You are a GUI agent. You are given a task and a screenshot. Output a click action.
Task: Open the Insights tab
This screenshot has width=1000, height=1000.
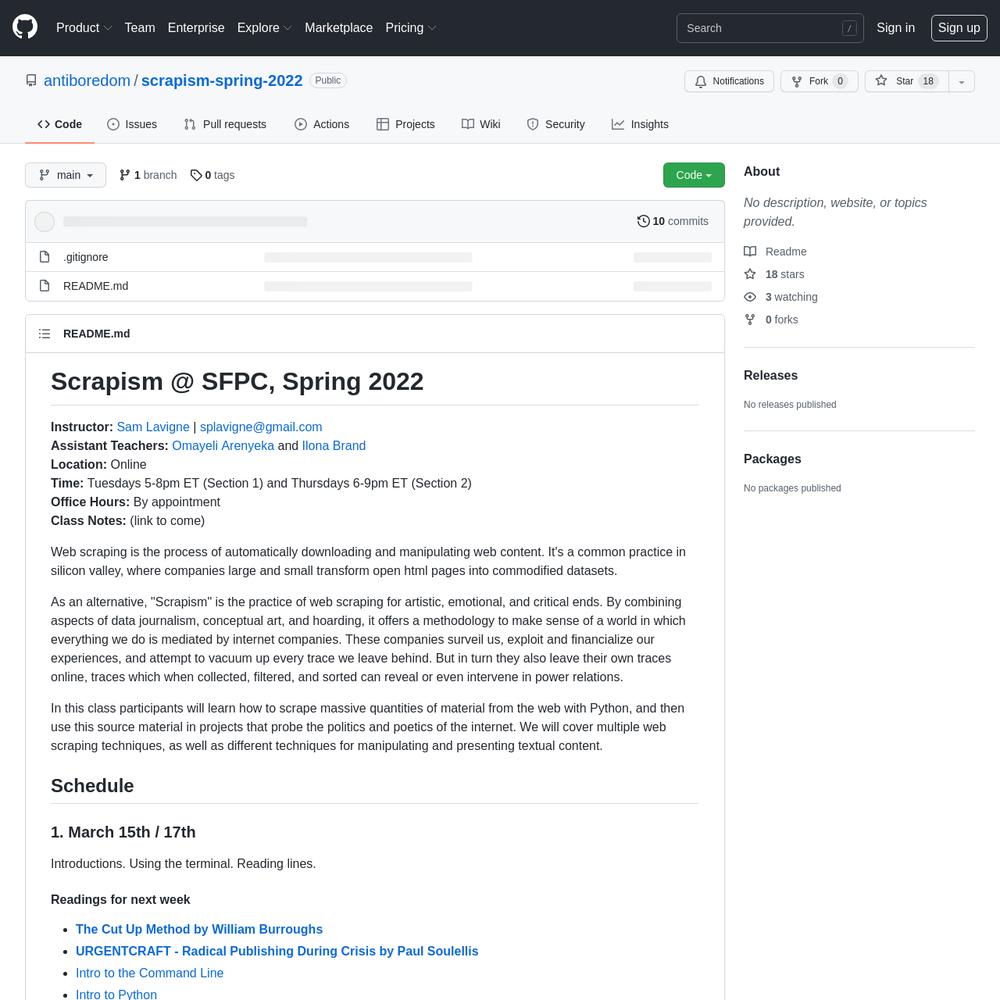[640, 124]
